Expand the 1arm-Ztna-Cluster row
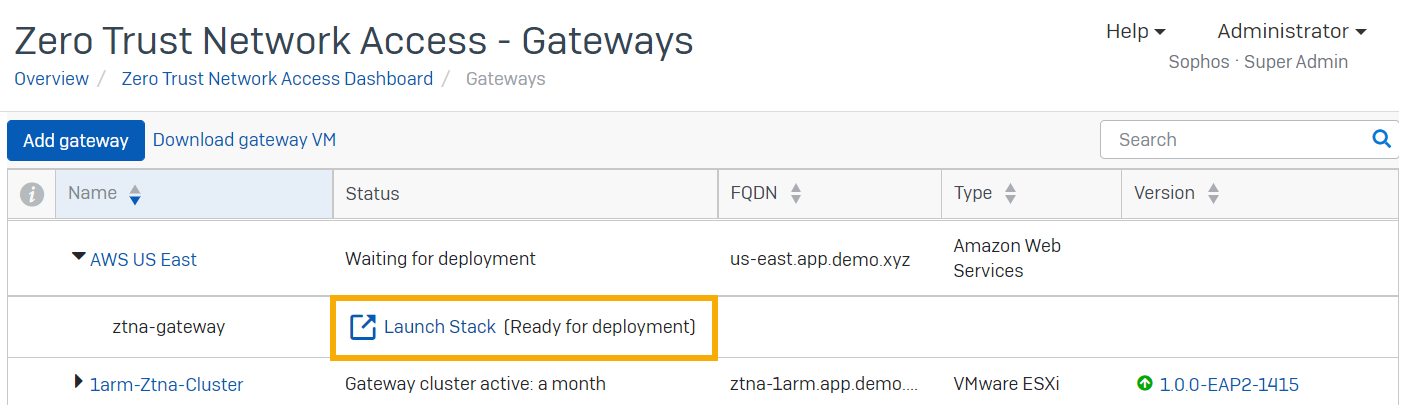This screenshot has height=405, width=1410. [79, 382]
